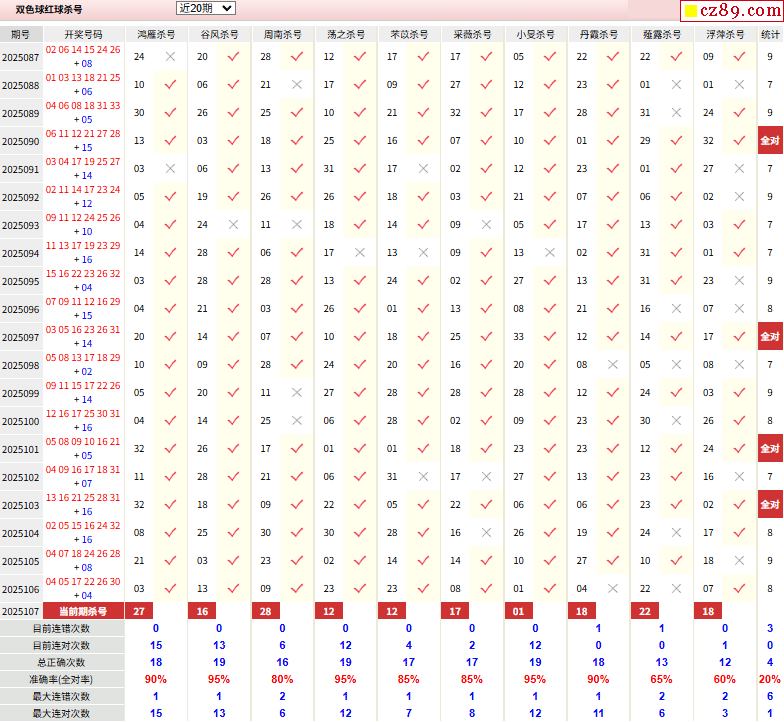Click the red checkmark in 谷风杀号 row 2025087
The image size is (784, 722).
click(233, 57)
